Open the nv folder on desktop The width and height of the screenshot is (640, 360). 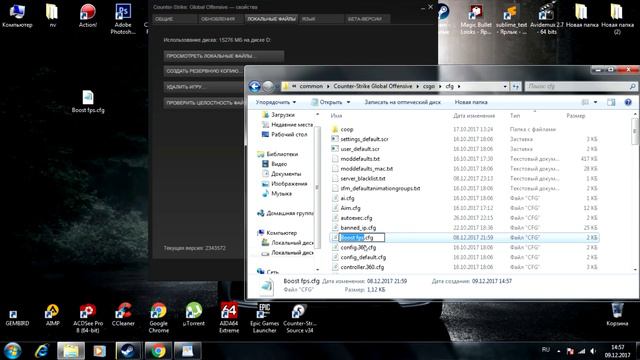tap(52, 16)
